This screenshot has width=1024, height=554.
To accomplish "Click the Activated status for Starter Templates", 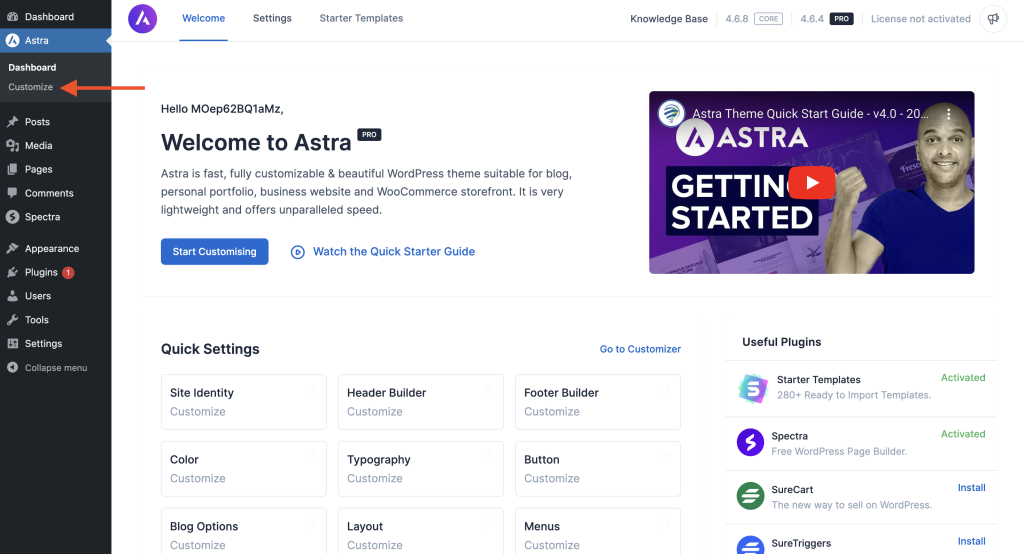I will pyautogui.click(x=963, y=378).
